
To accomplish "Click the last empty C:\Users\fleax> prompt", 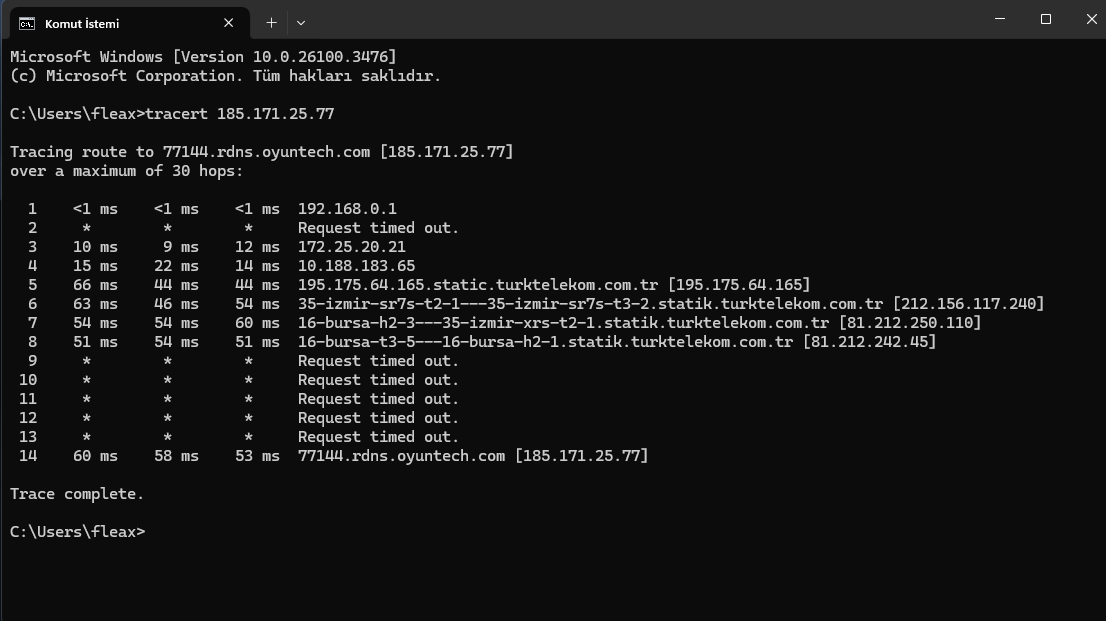I will tap(78, 532).
